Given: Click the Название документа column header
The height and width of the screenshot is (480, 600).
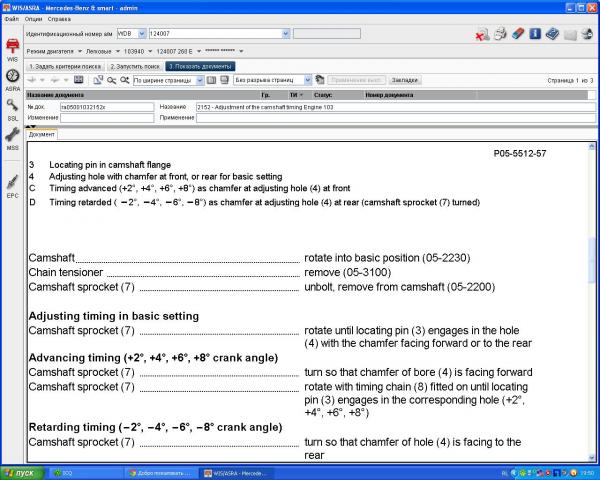Looking at the screenshot, I should (x=55, y=95).
